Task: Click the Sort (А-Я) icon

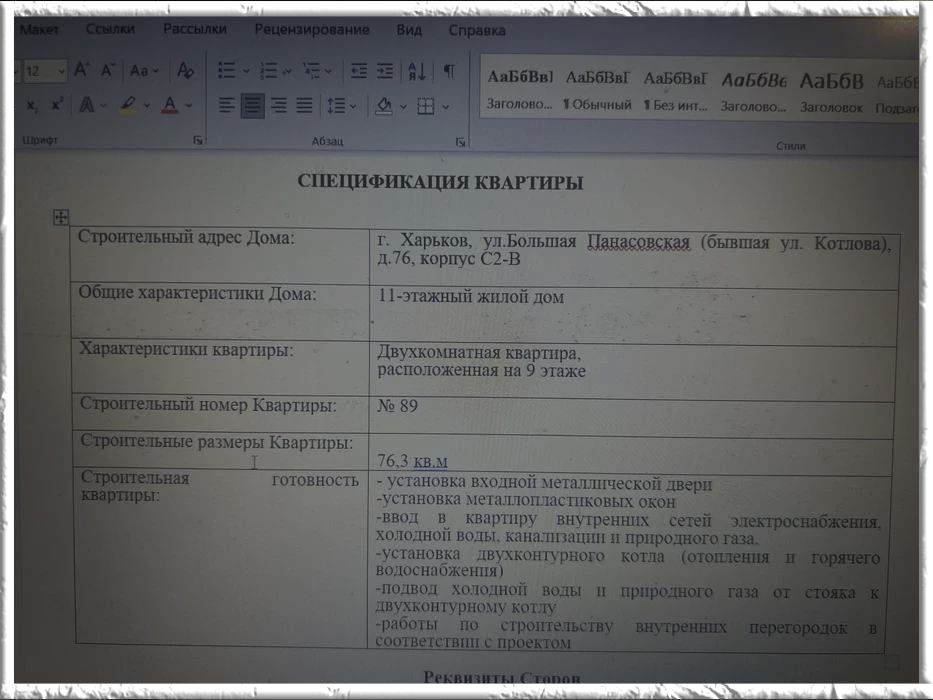Action: [x=416, y=71]
